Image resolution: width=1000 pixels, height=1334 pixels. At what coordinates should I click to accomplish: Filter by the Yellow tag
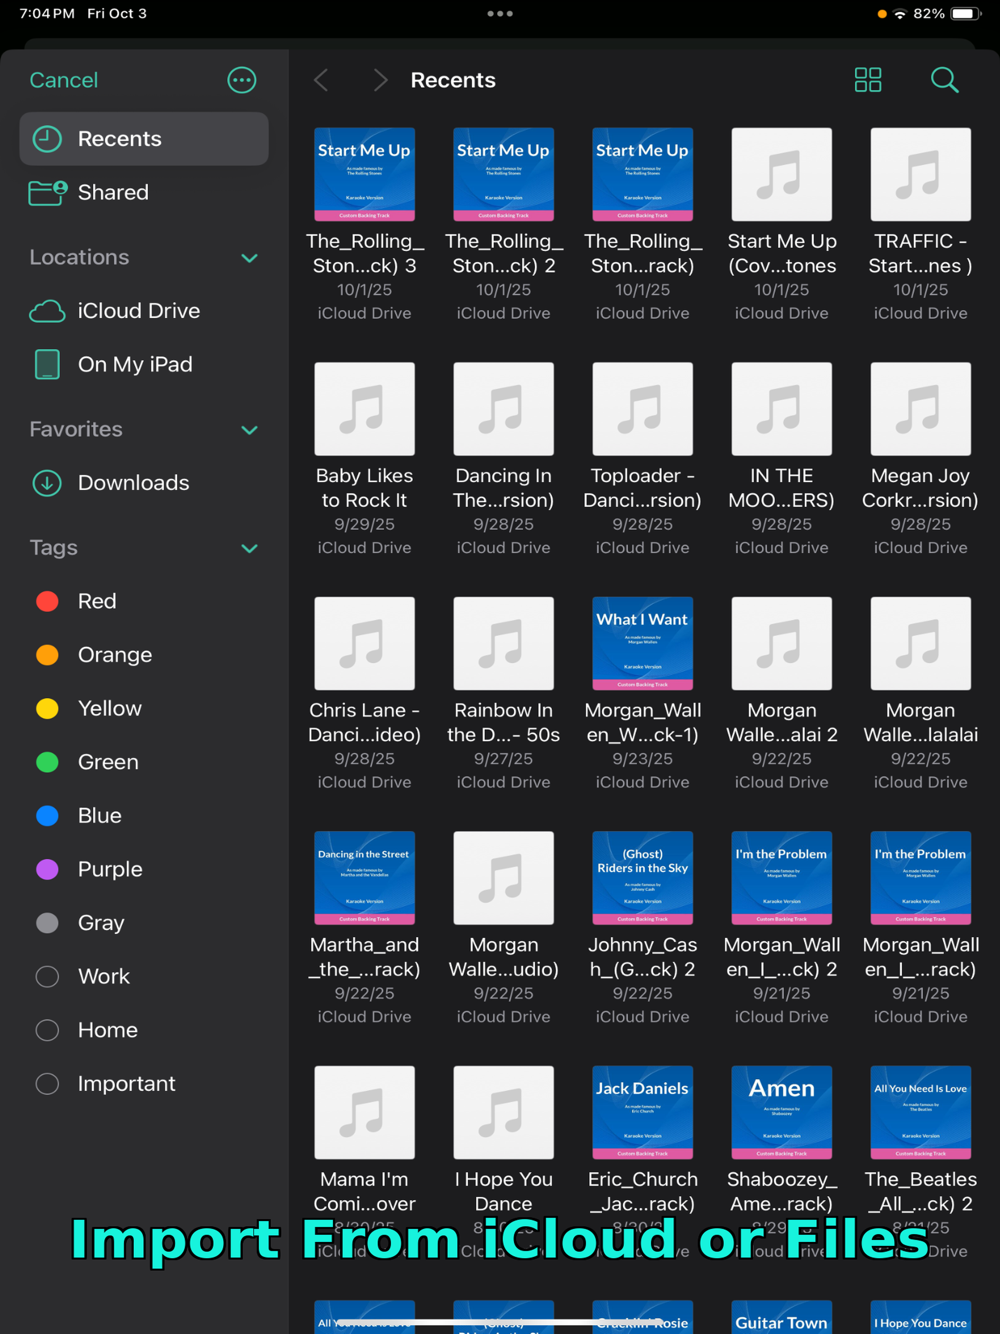pos(144,709)
